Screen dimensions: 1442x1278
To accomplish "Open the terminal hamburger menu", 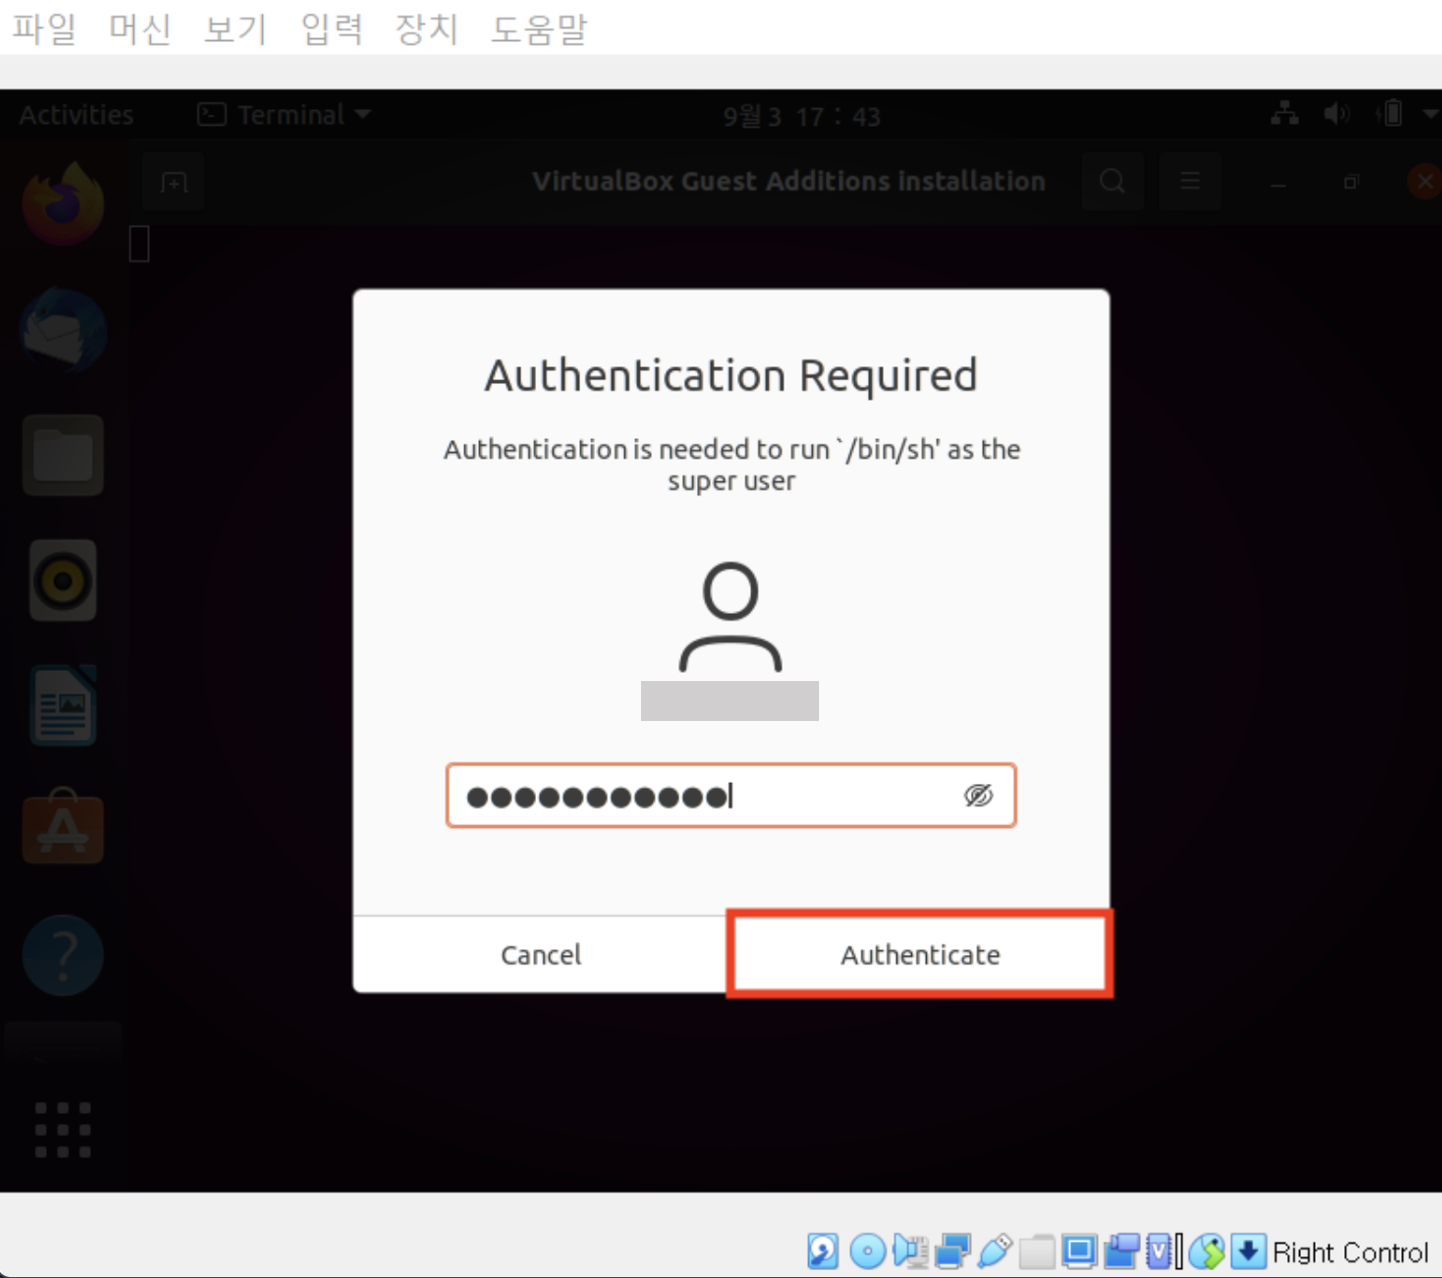I will [1189, 182].
